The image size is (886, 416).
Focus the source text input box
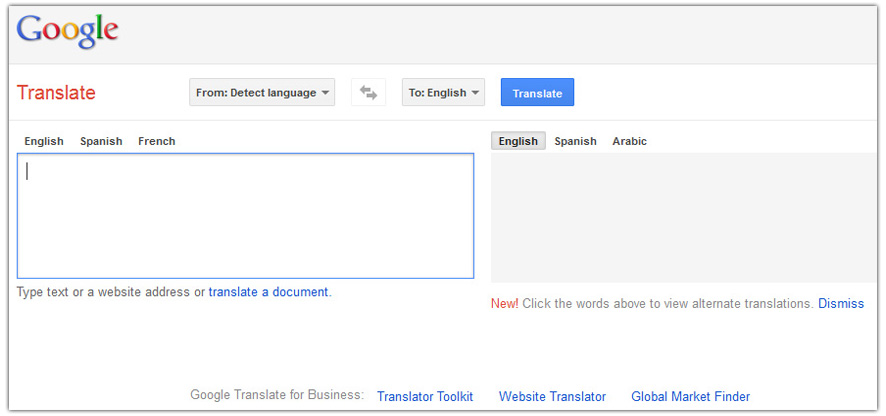[245, 216]
